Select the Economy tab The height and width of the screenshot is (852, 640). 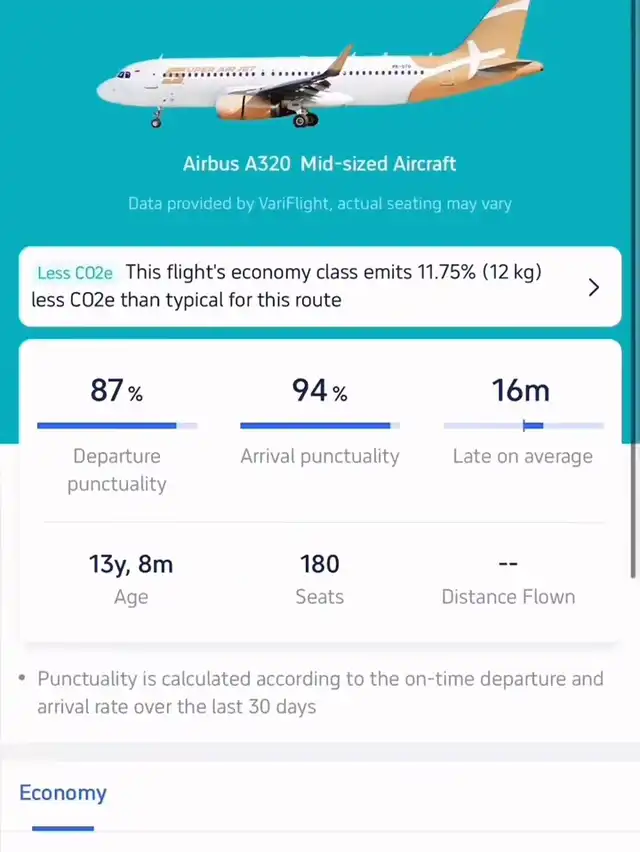pos(63,793)
